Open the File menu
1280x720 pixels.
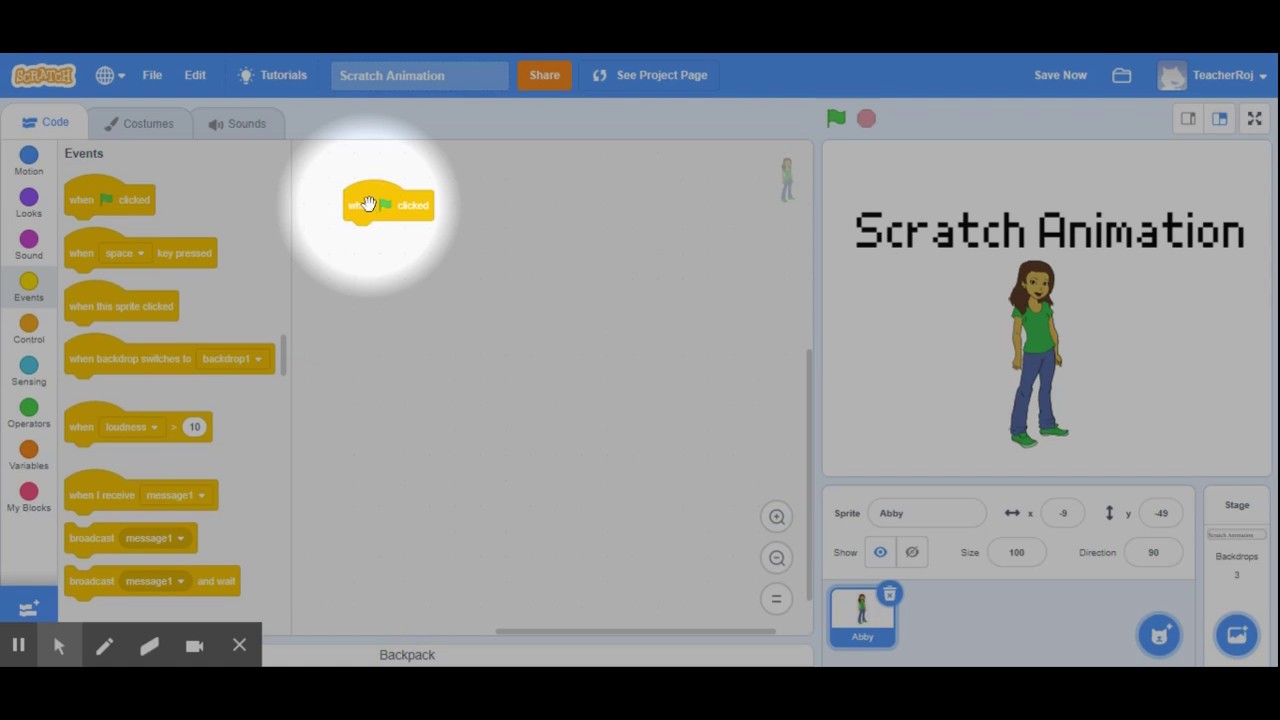click(152, 75)
